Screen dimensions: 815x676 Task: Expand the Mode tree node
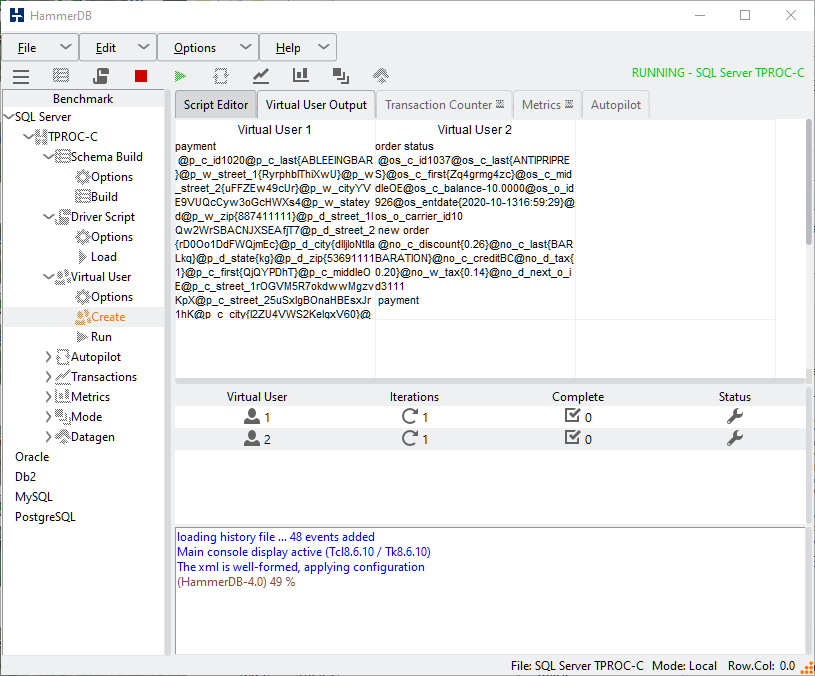pos(48,417)
